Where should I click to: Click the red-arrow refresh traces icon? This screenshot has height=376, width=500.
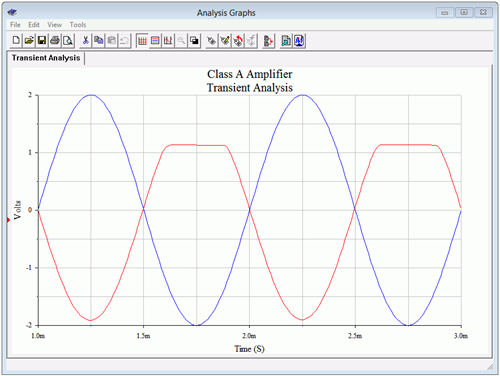click(238, 41)
